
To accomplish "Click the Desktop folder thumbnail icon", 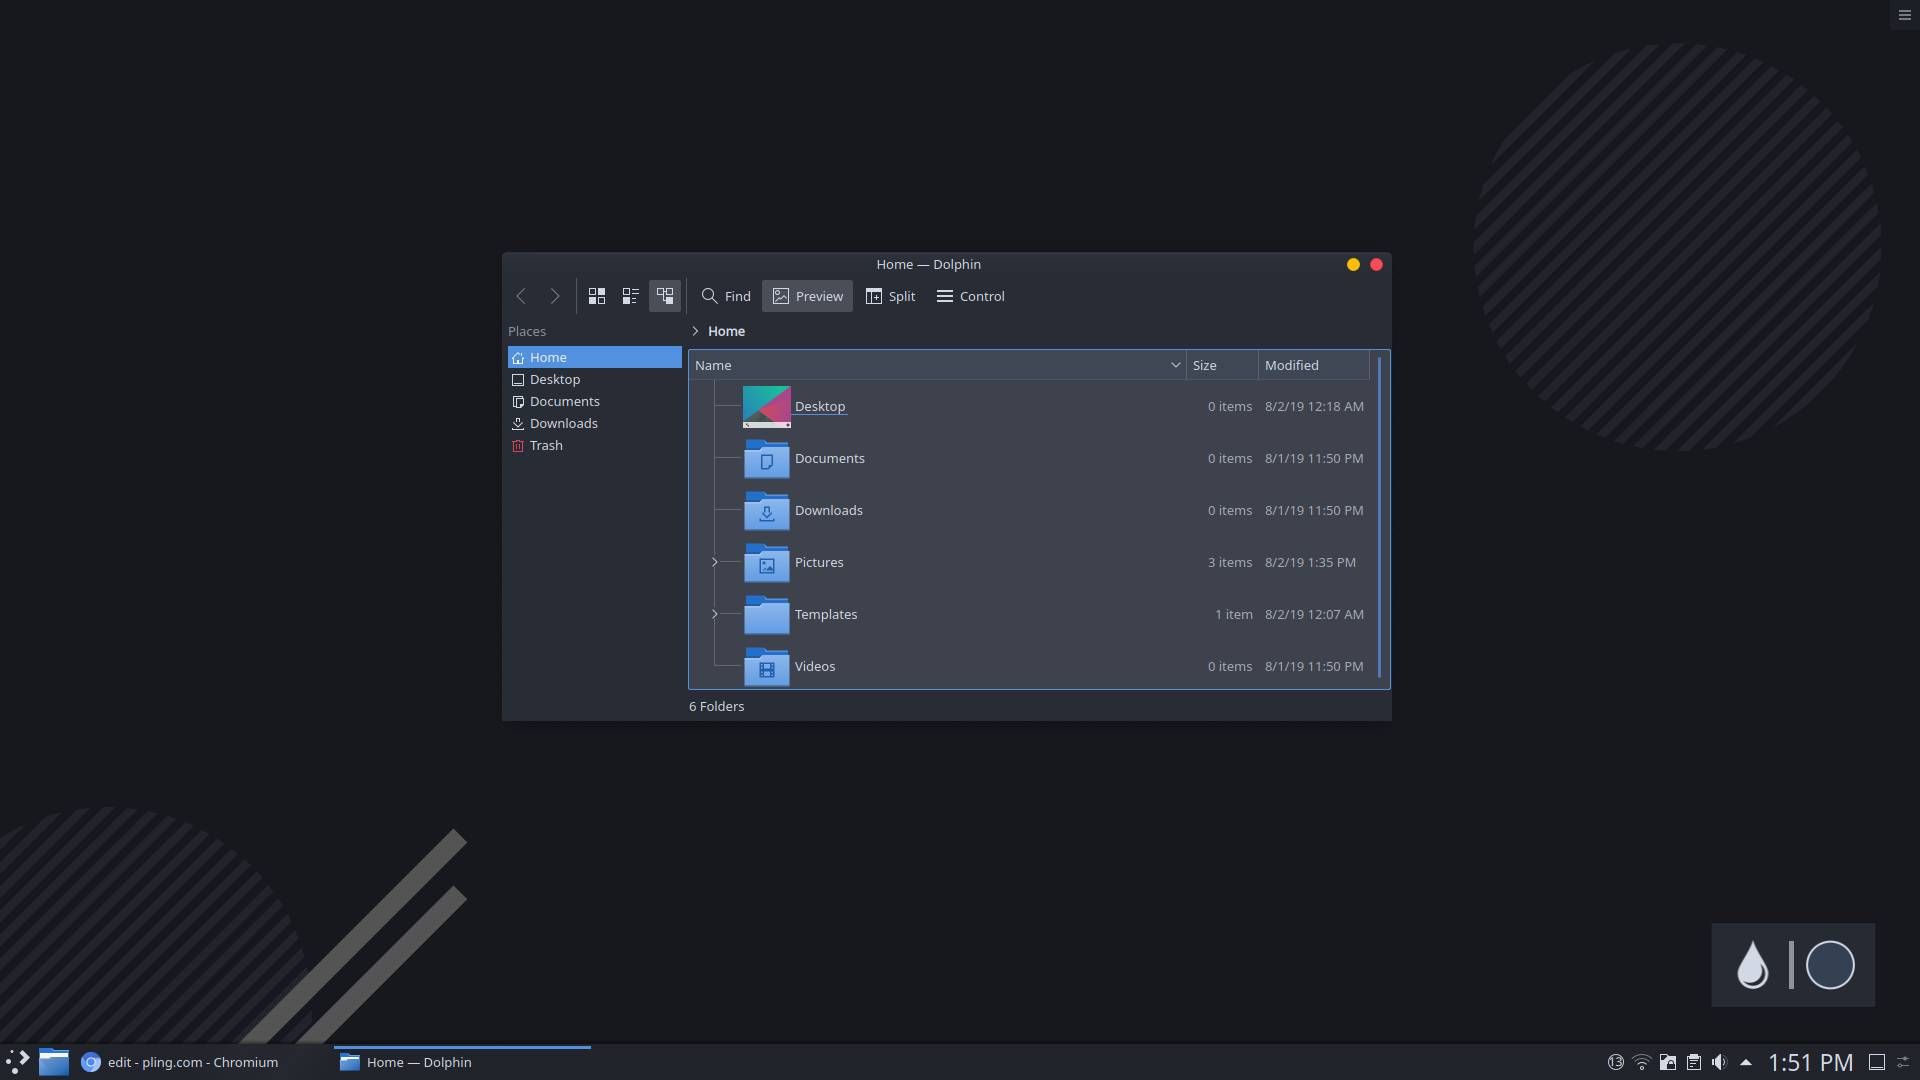I will (x=767, y=406).
